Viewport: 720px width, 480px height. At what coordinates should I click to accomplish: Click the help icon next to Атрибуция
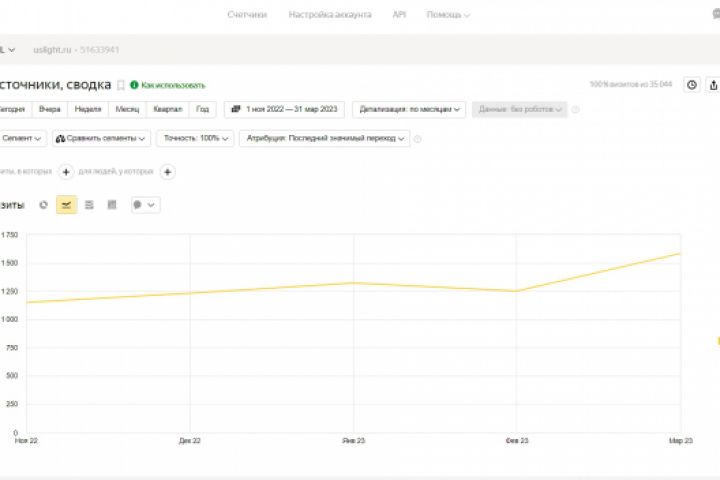(417, 139)
